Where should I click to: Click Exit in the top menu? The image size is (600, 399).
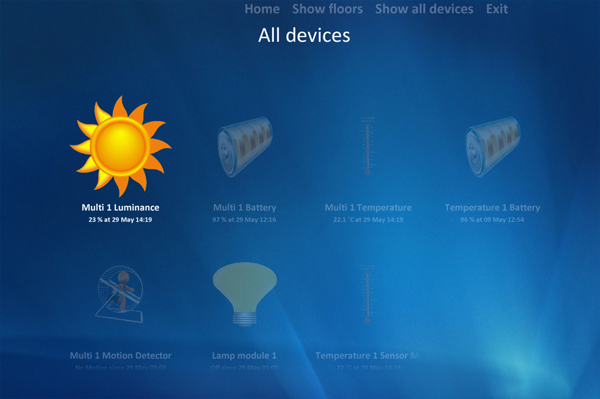pos(497,9)
